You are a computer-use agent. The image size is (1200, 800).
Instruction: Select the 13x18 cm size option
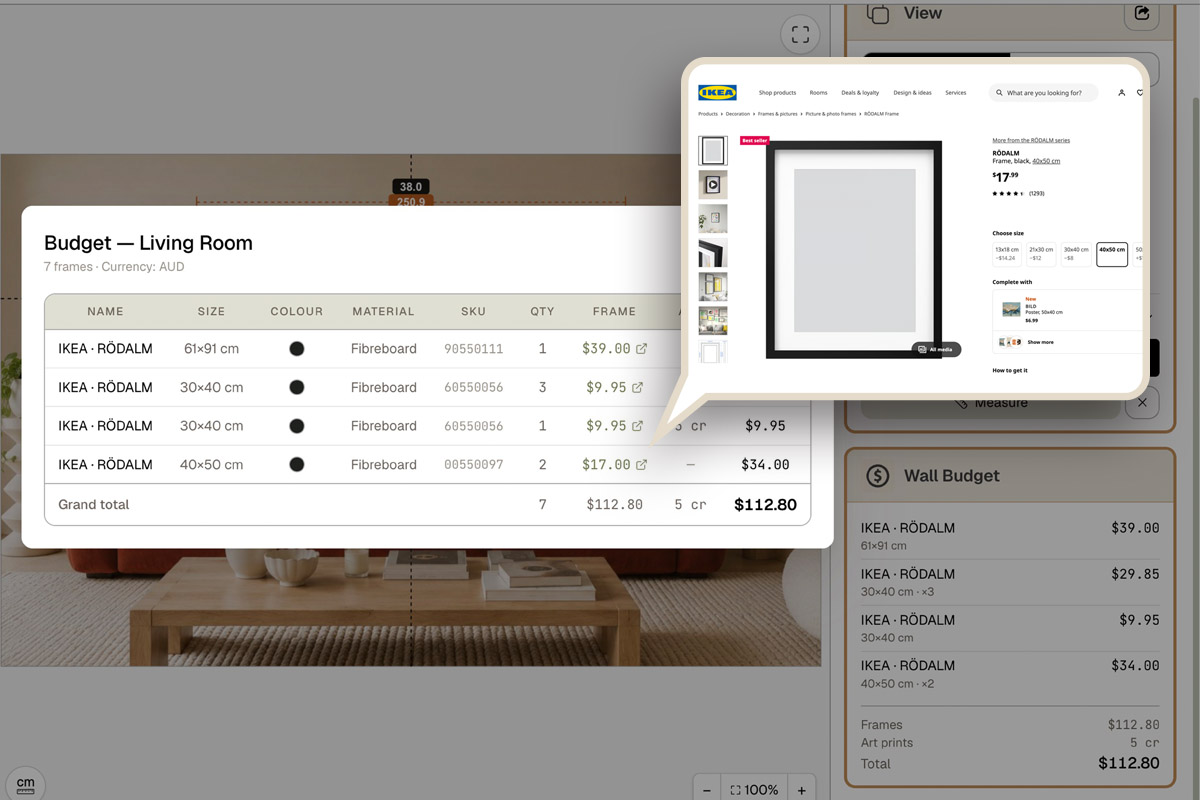1007,254
